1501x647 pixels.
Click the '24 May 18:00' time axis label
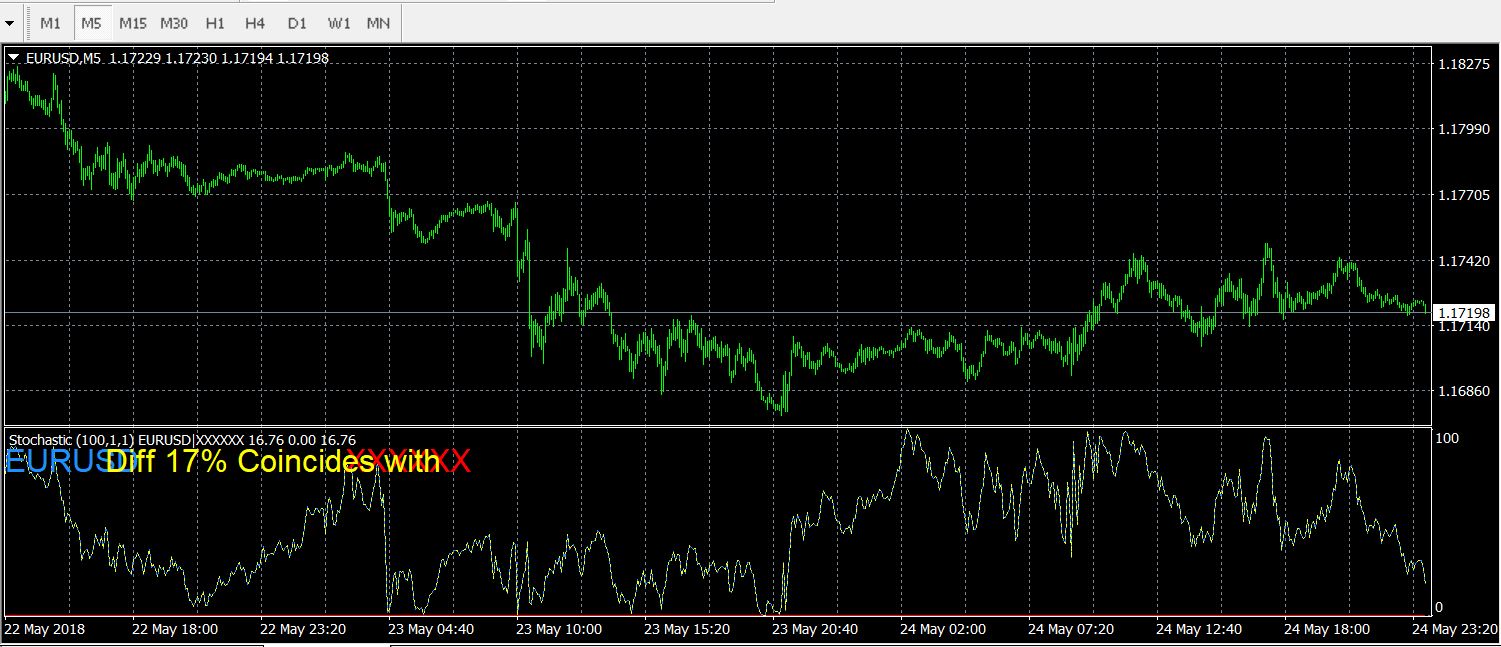[1327, 629]
